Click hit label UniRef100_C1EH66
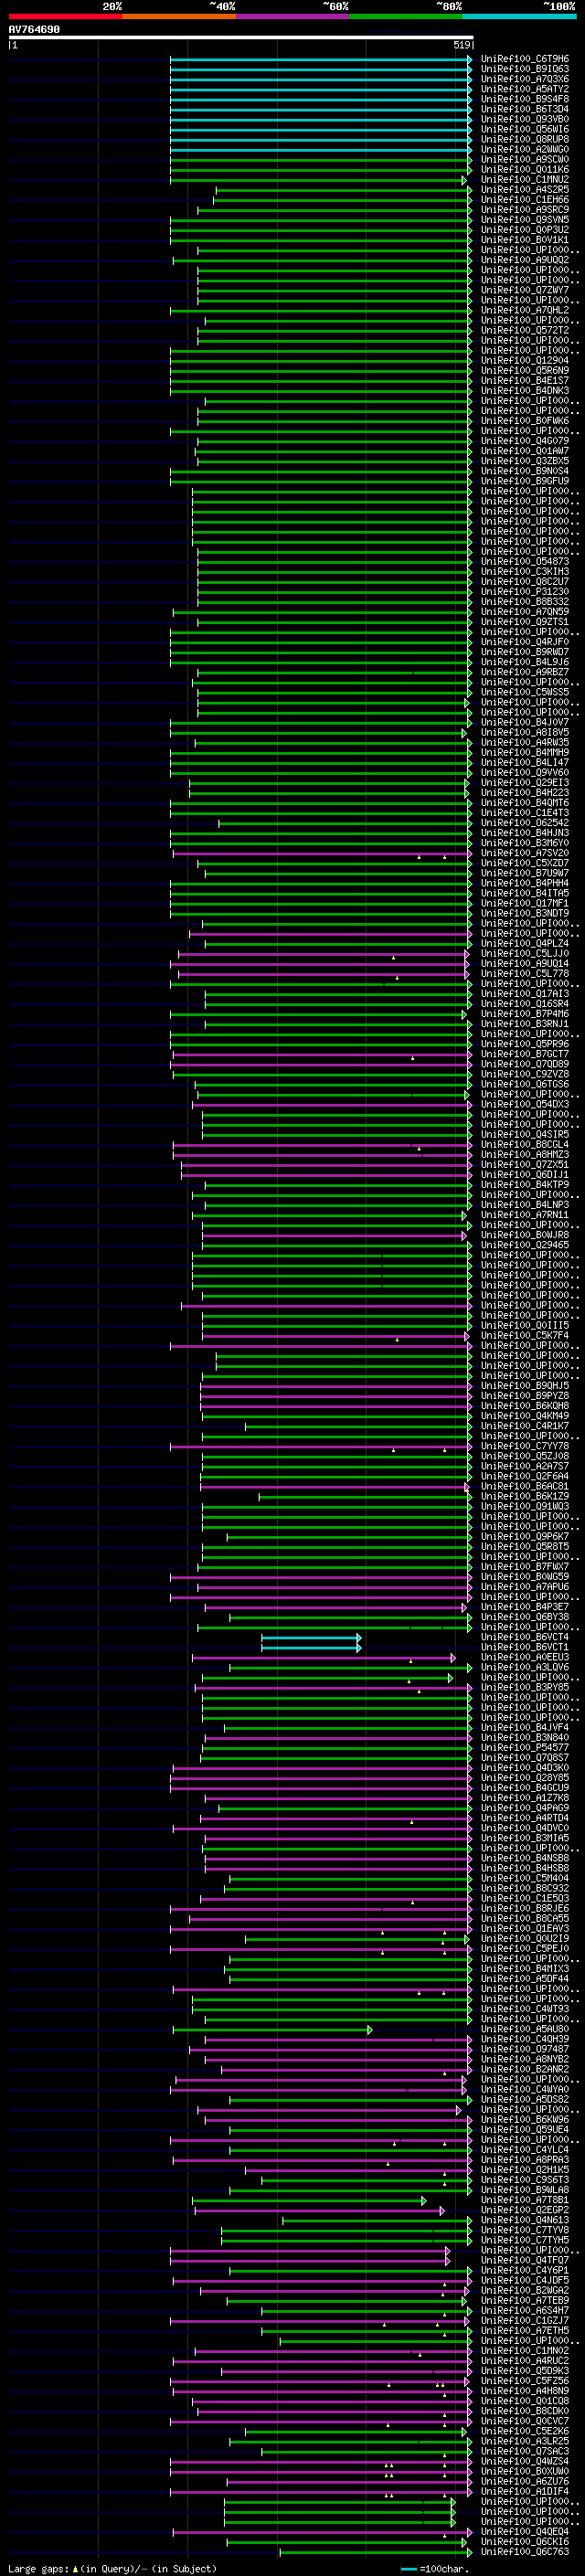The width and height of the screenshot is (585, 2576). pos(525,200)
